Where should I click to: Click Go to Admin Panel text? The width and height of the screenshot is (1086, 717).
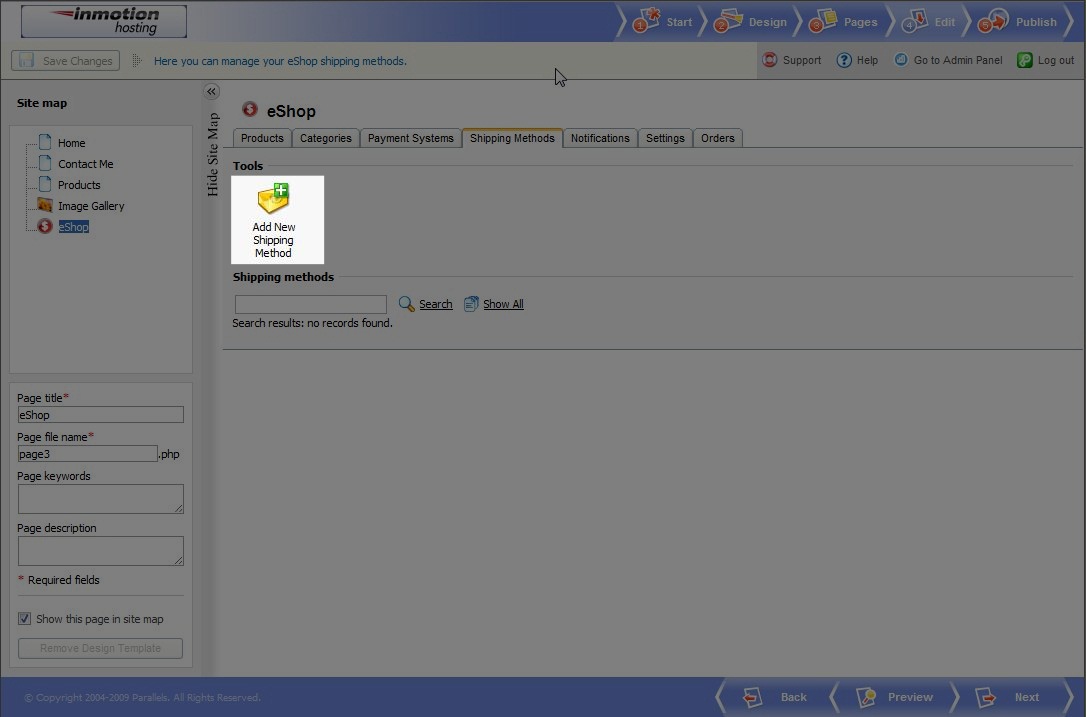958,60
